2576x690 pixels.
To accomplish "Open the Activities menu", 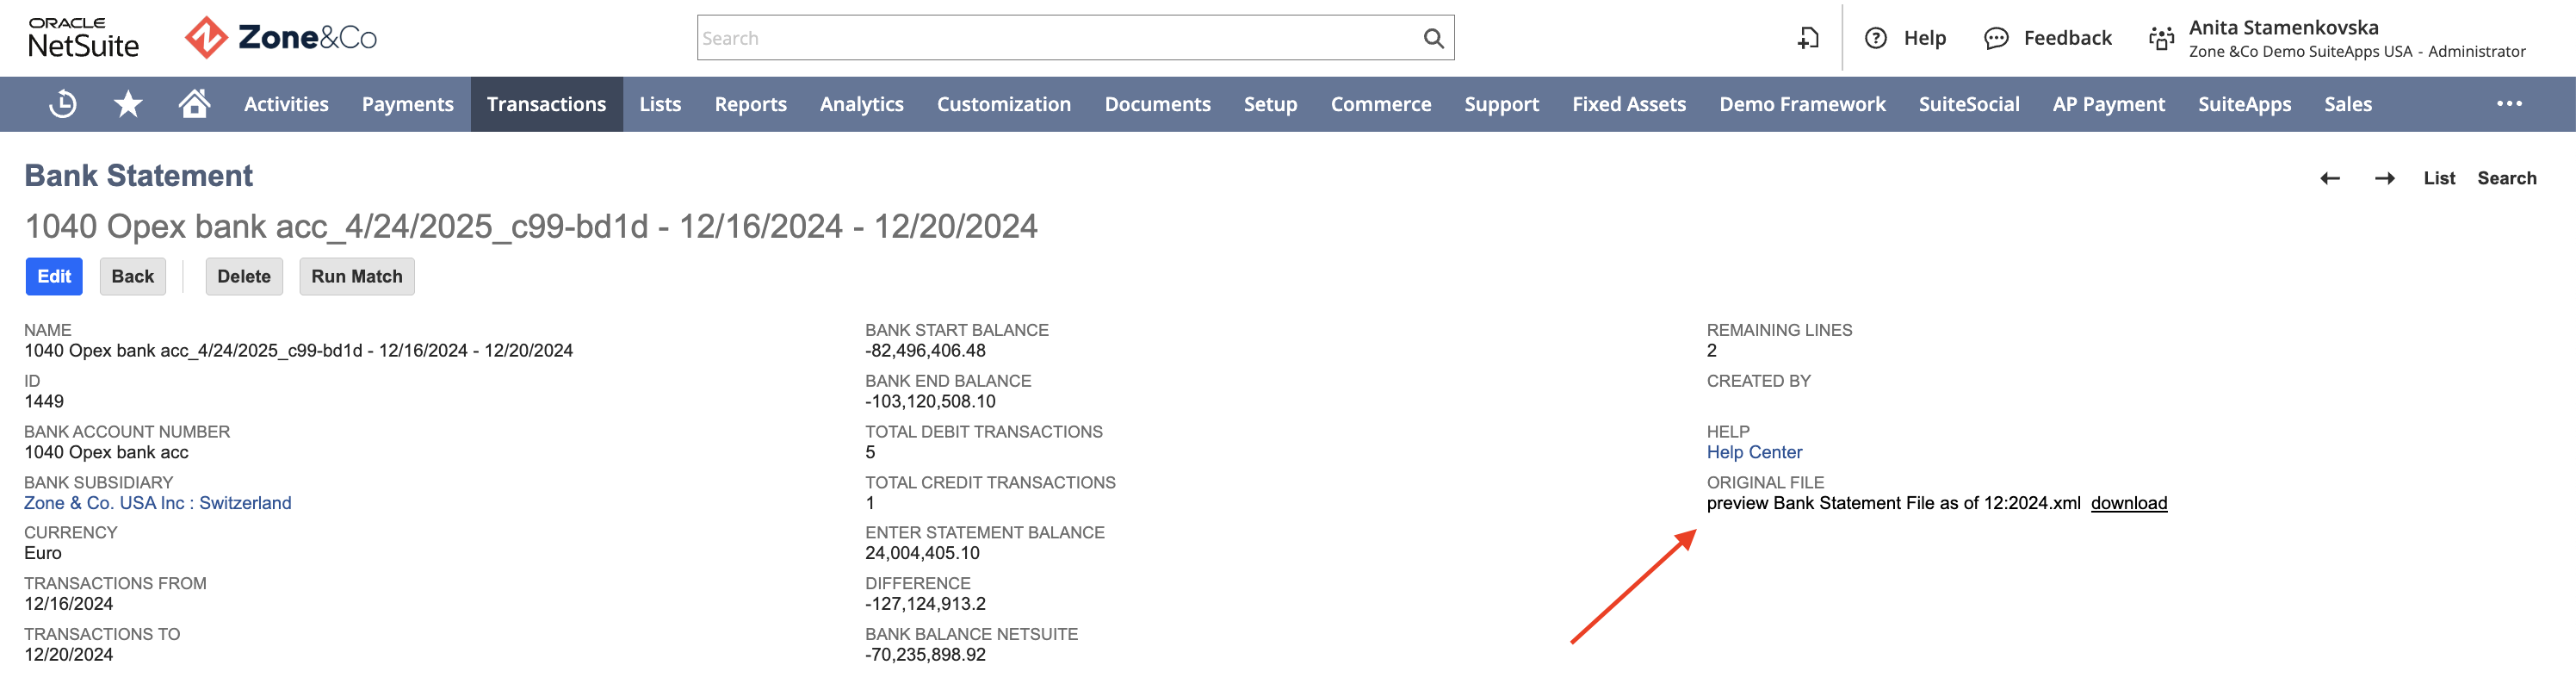I will click(x=286, y=104).
